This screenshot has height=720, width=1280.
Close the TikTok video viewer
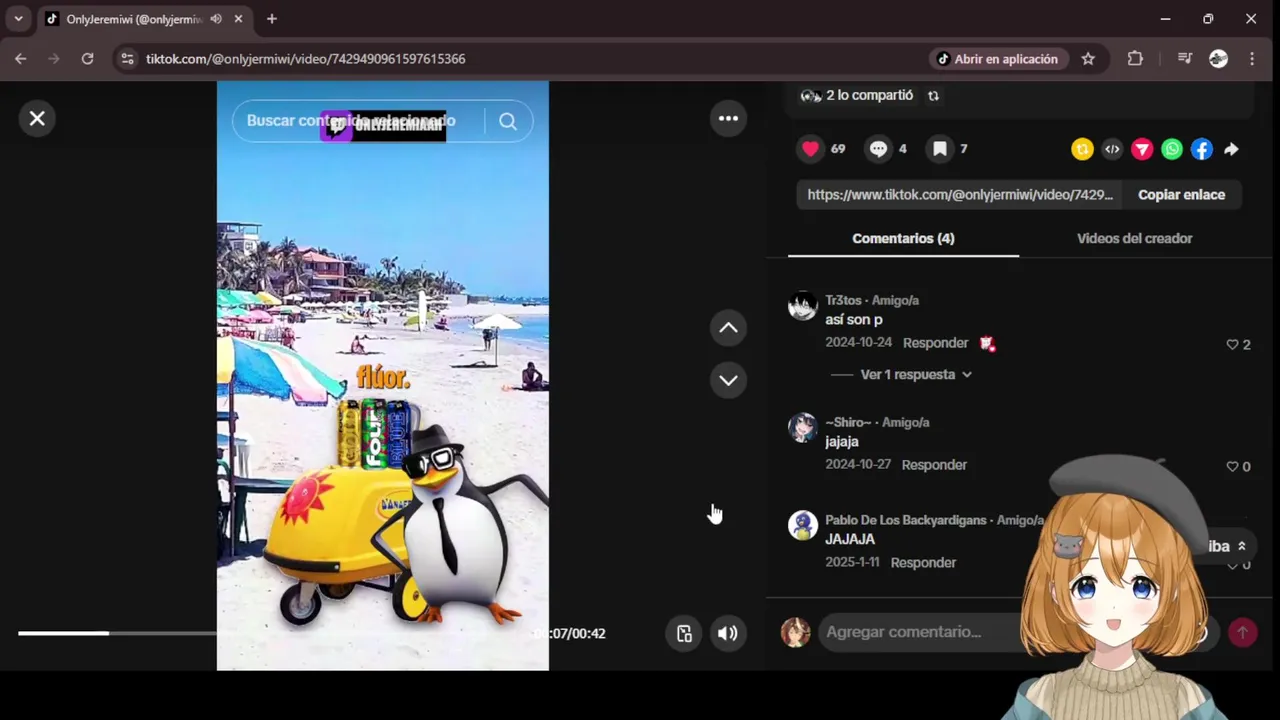point(37,119)
